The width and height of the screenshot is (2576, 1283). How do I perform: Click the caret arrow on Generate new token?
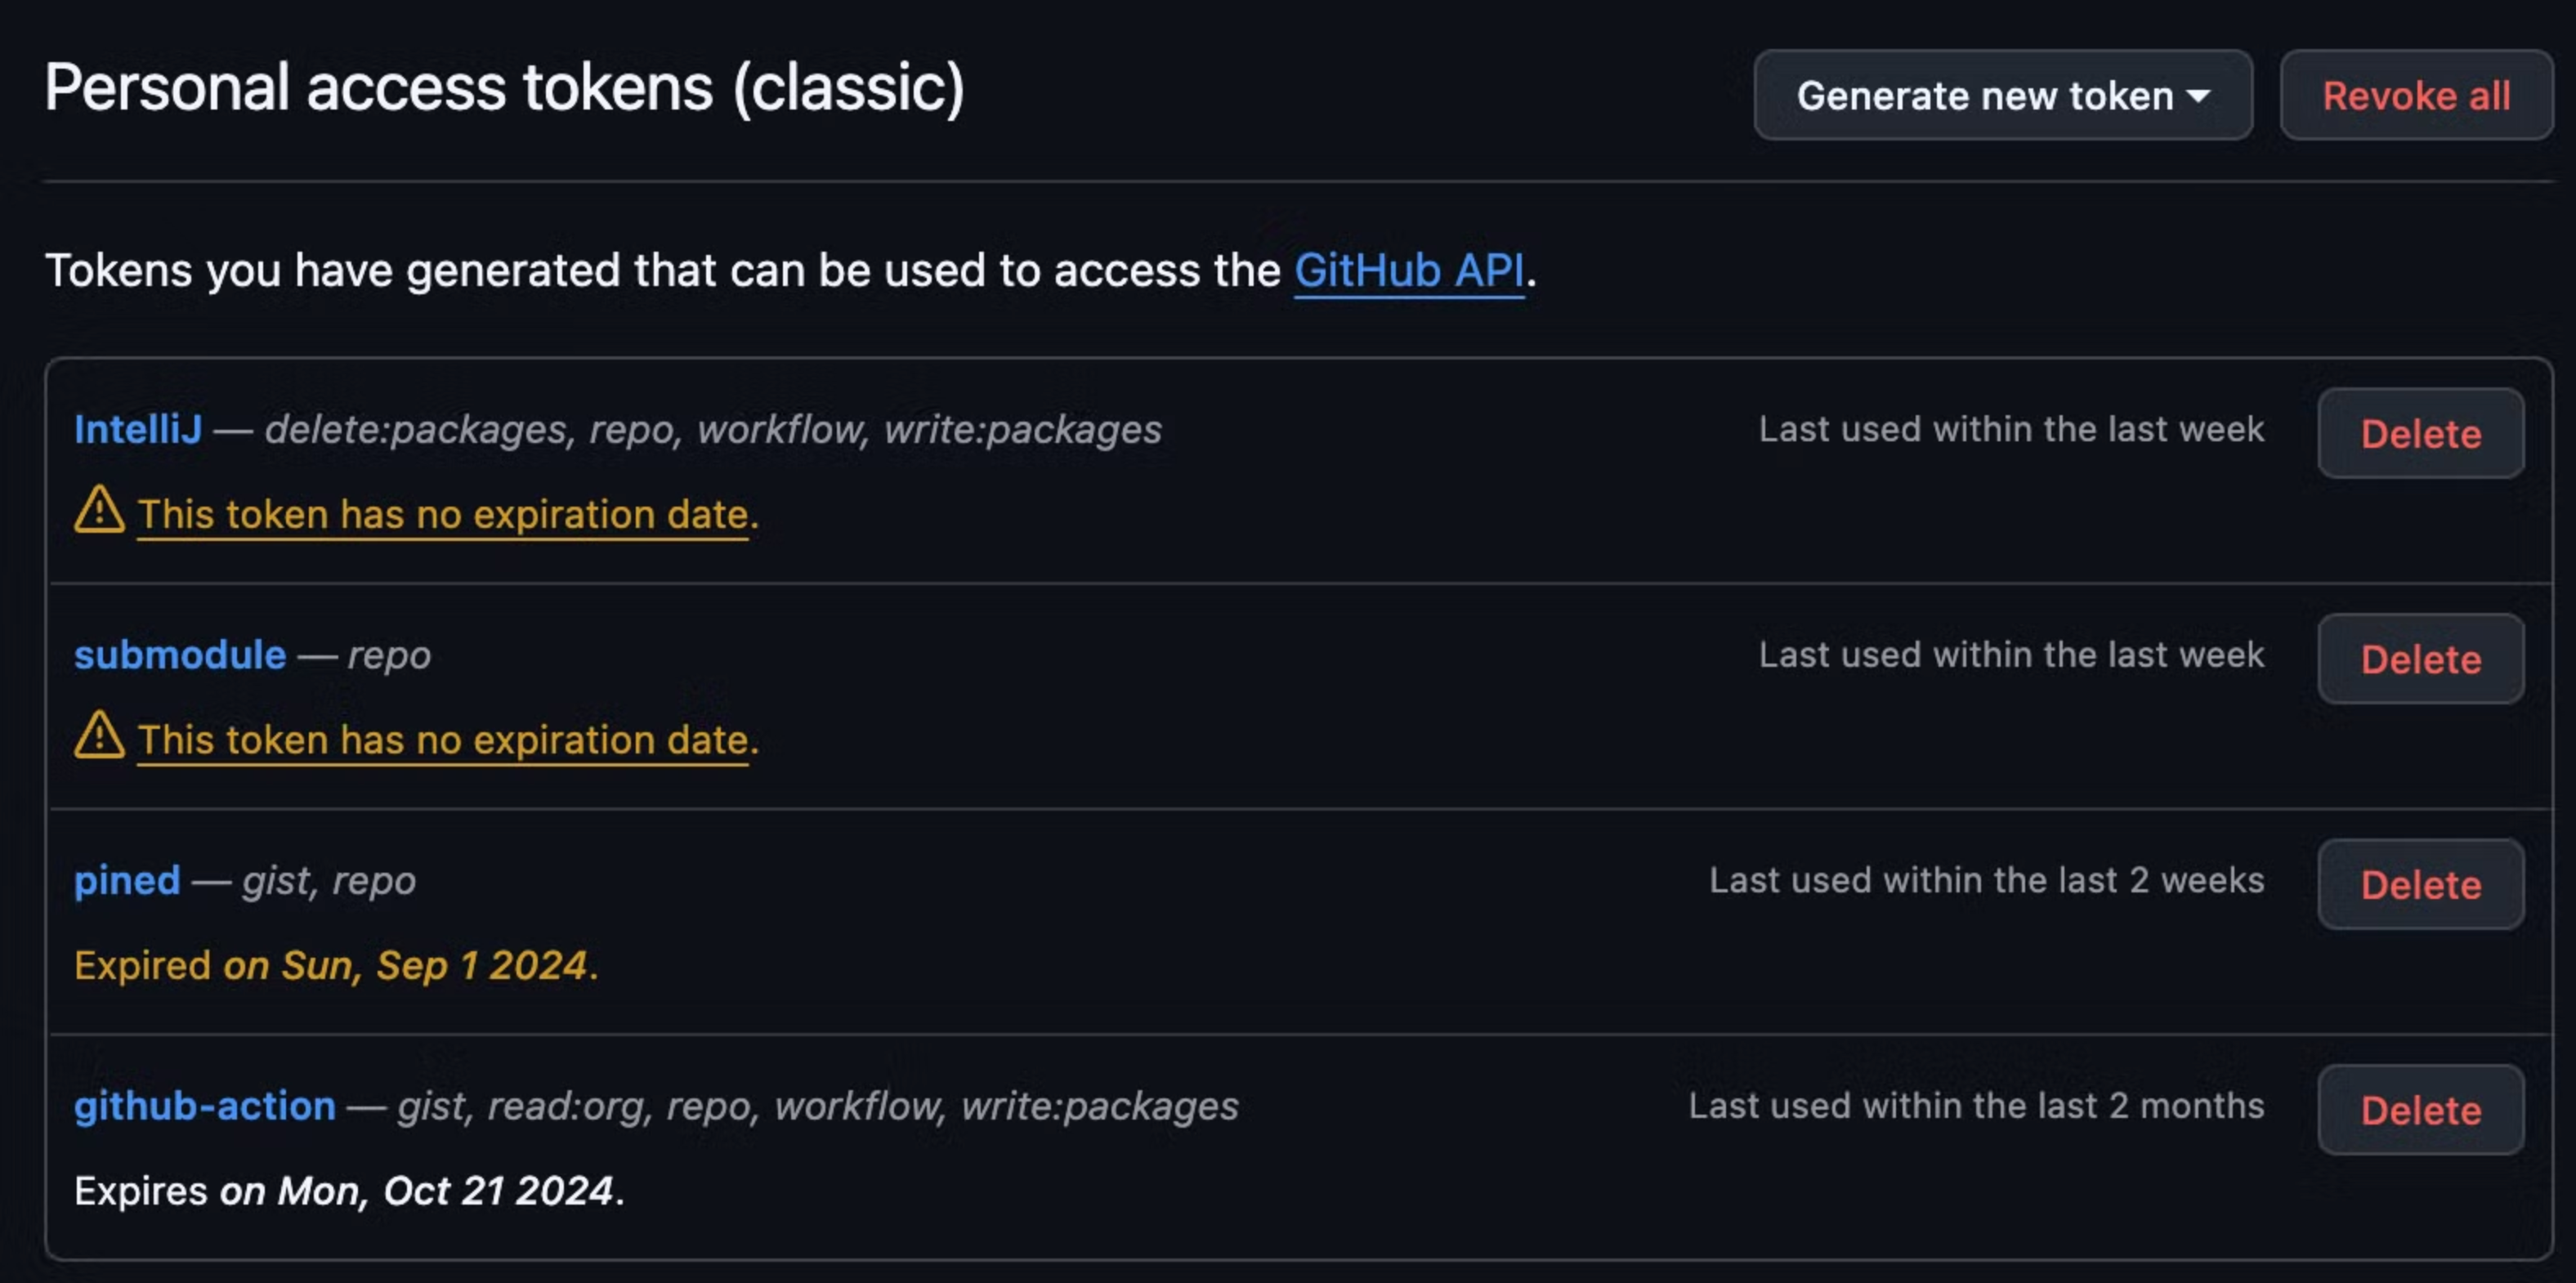[2198, 97]
